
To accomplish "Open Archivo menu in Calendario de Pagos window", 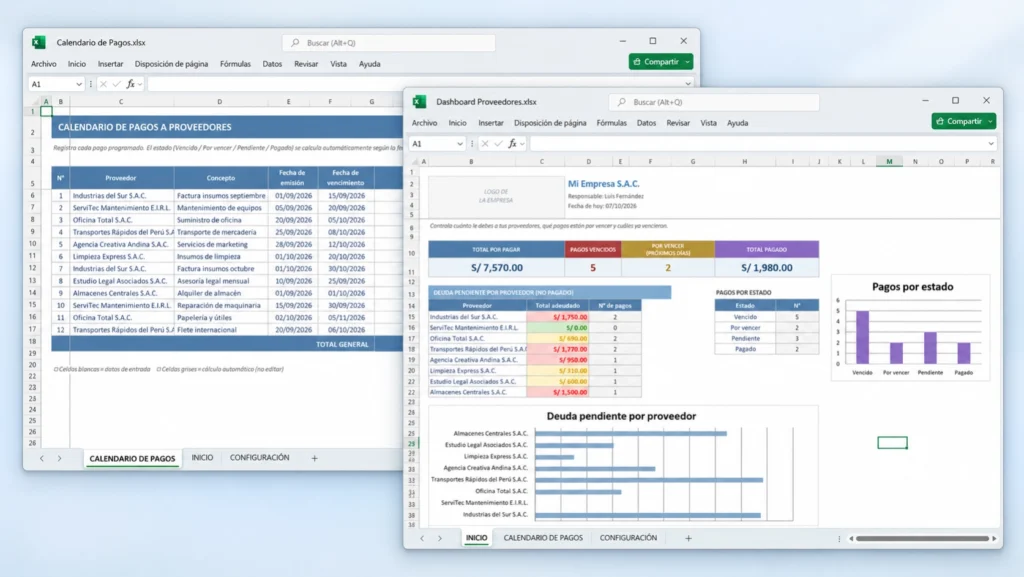I will (x=44, y=64).
